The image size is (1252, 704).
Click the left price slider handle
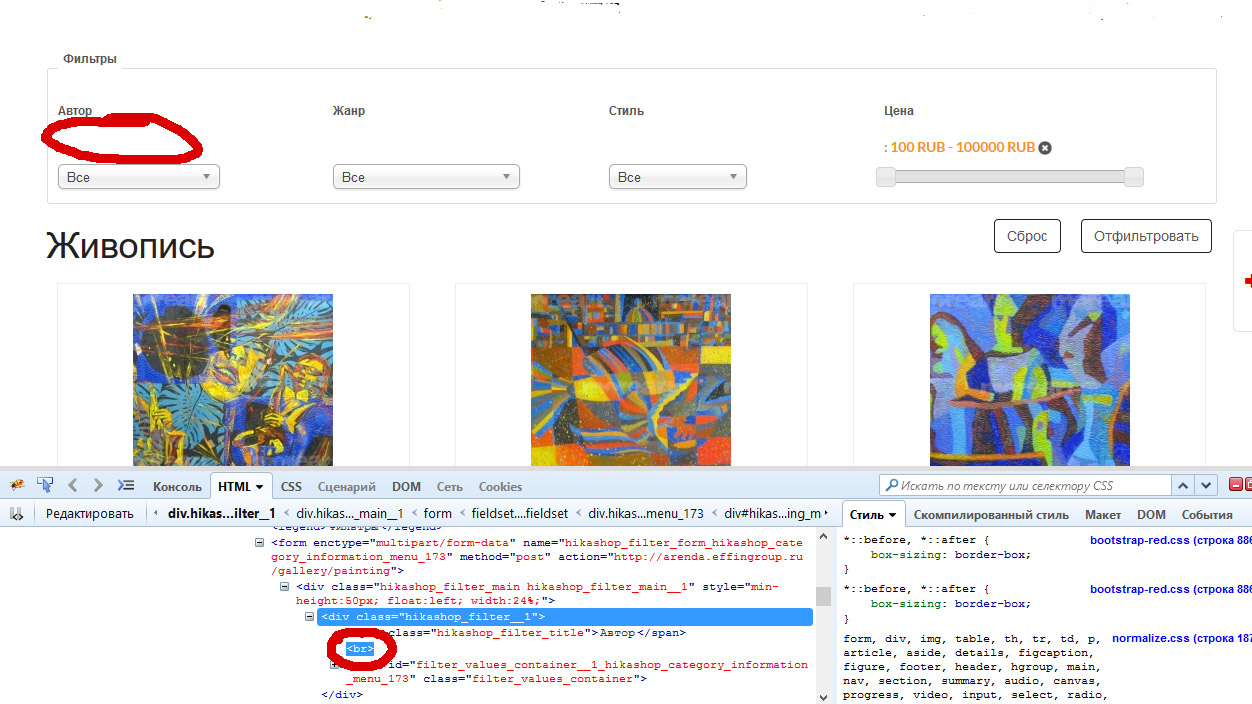(886, 177)
